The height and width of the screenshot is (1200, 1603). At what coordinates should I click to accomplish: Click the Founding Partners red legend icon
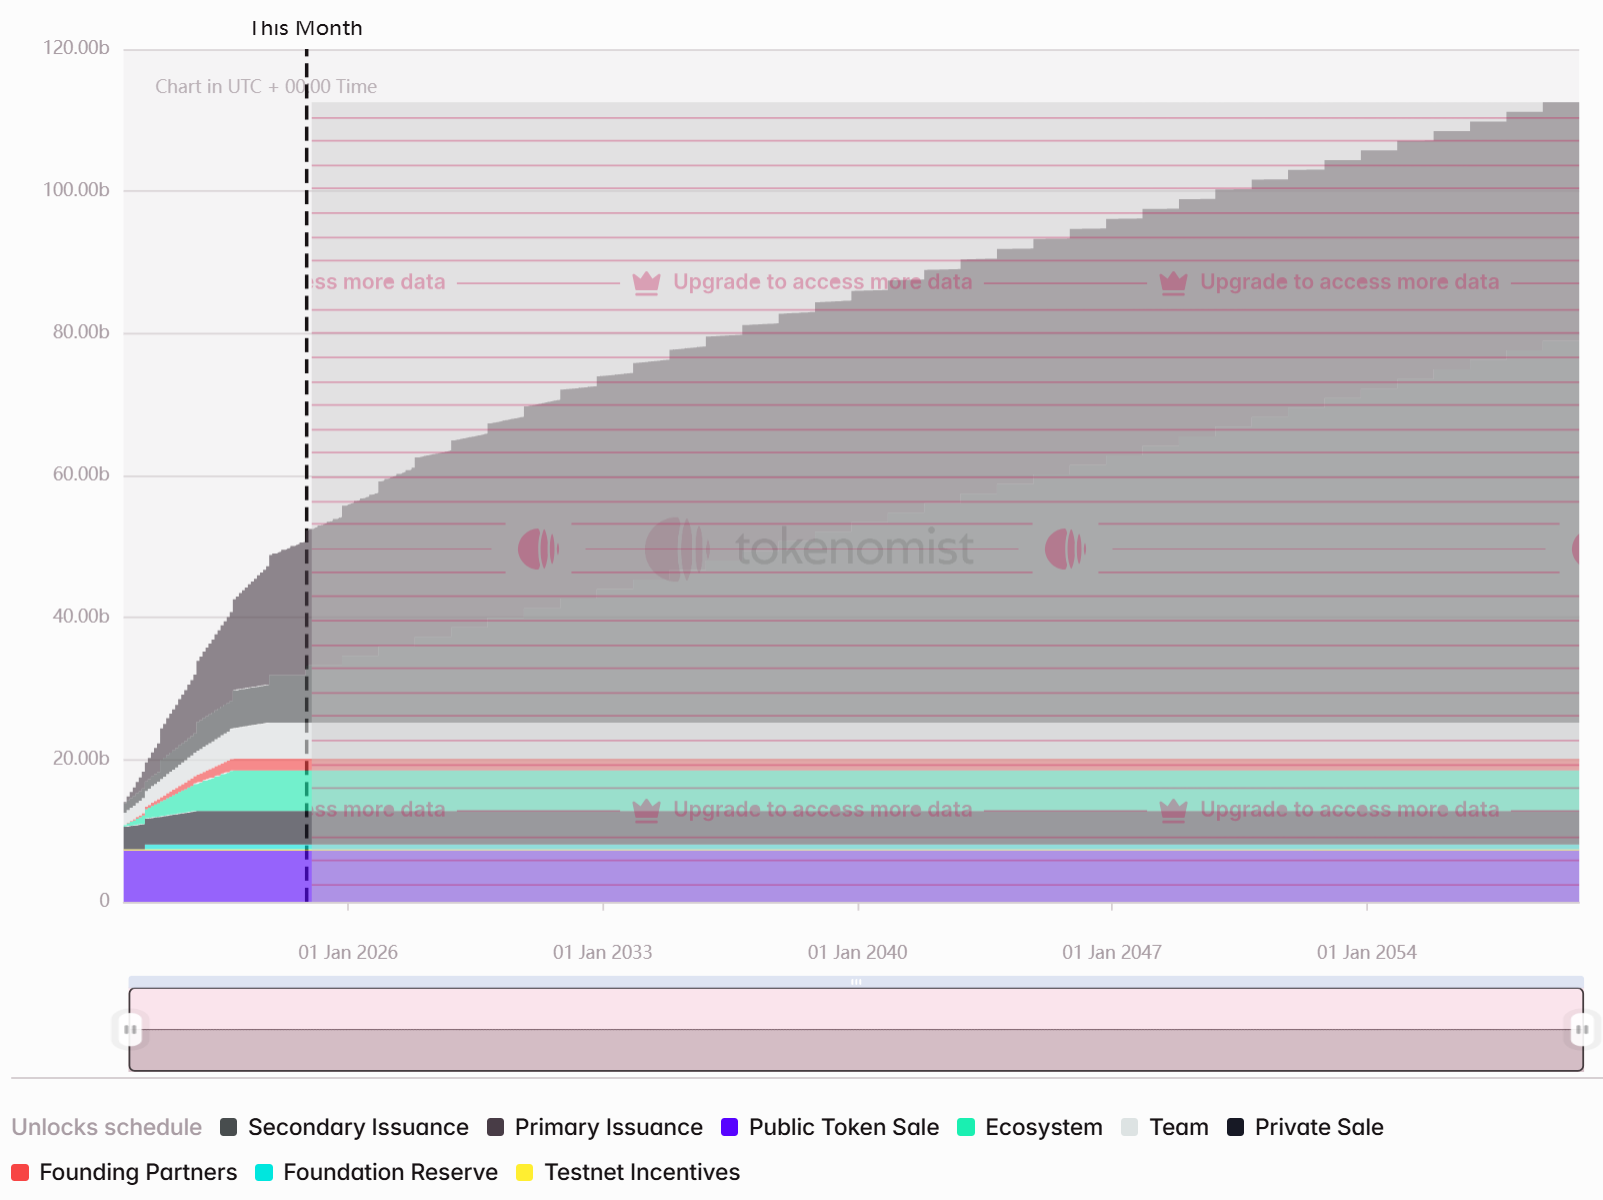[x=20, y=1172]
